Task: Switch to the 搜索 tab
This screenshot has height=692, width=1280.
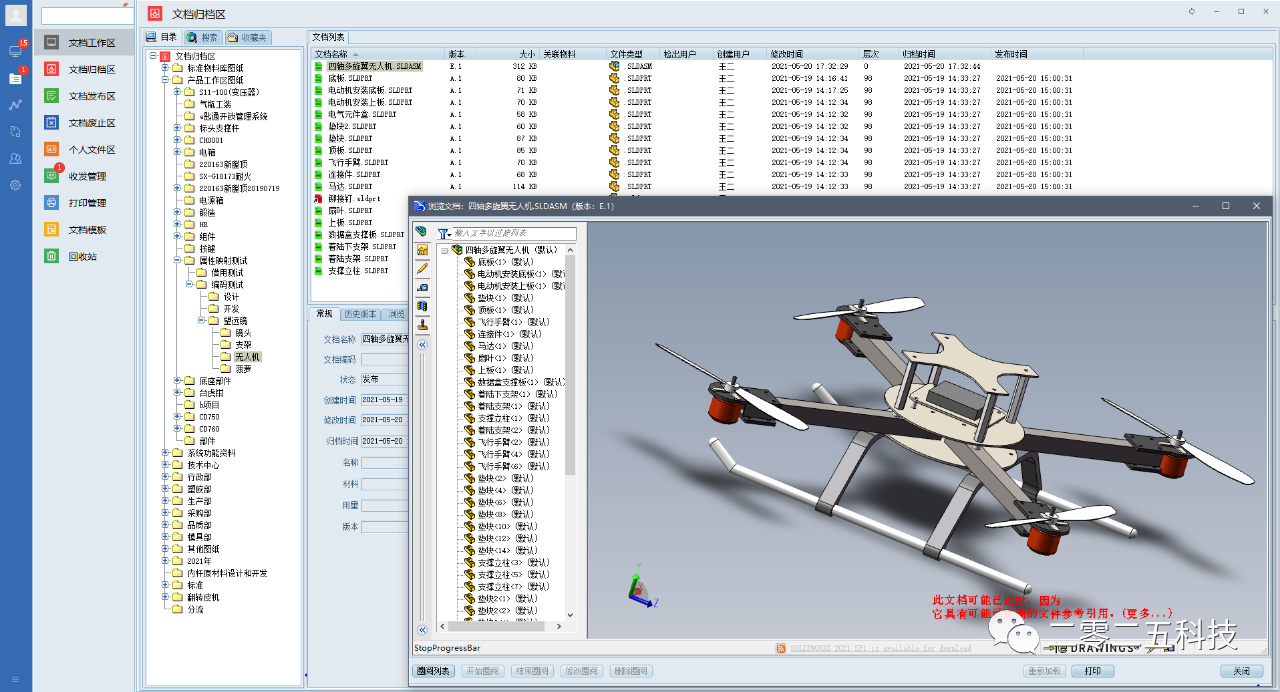Action: pyautogui.click(x=202, y=37)
